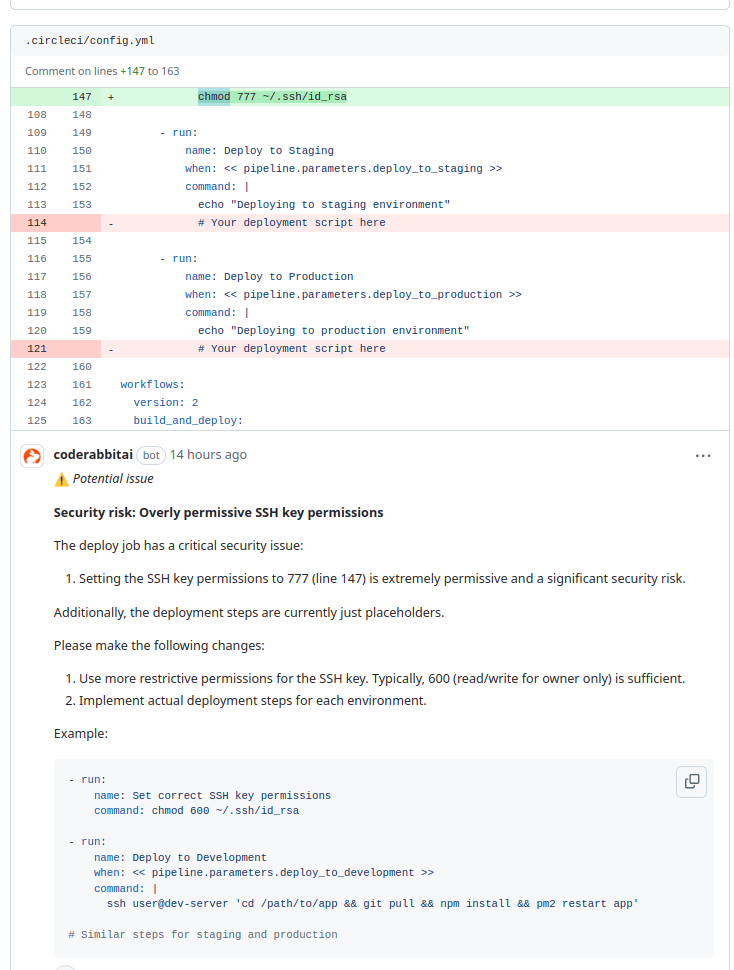Image resolution: width=734 pixels, height=970 pixels.
Task: Click the bot badge label
Action: [x=151, y=455]
